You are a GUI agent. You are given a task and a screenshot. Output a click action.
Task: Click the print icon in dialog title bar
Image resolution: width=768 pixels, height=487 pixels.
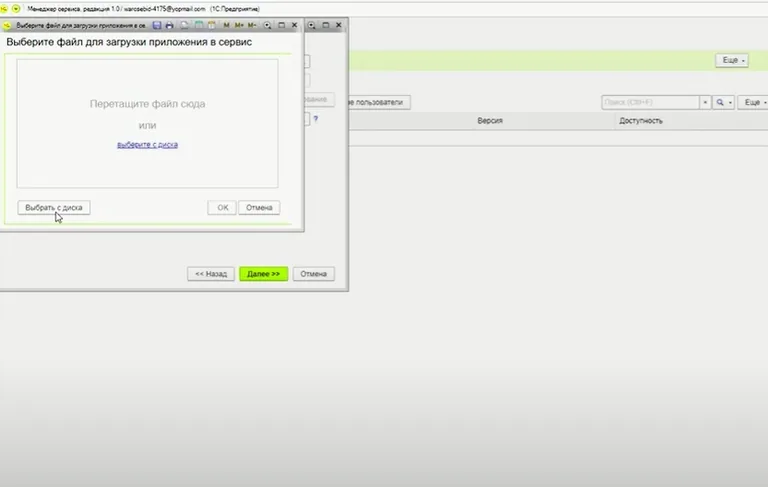tap(169, 24)
